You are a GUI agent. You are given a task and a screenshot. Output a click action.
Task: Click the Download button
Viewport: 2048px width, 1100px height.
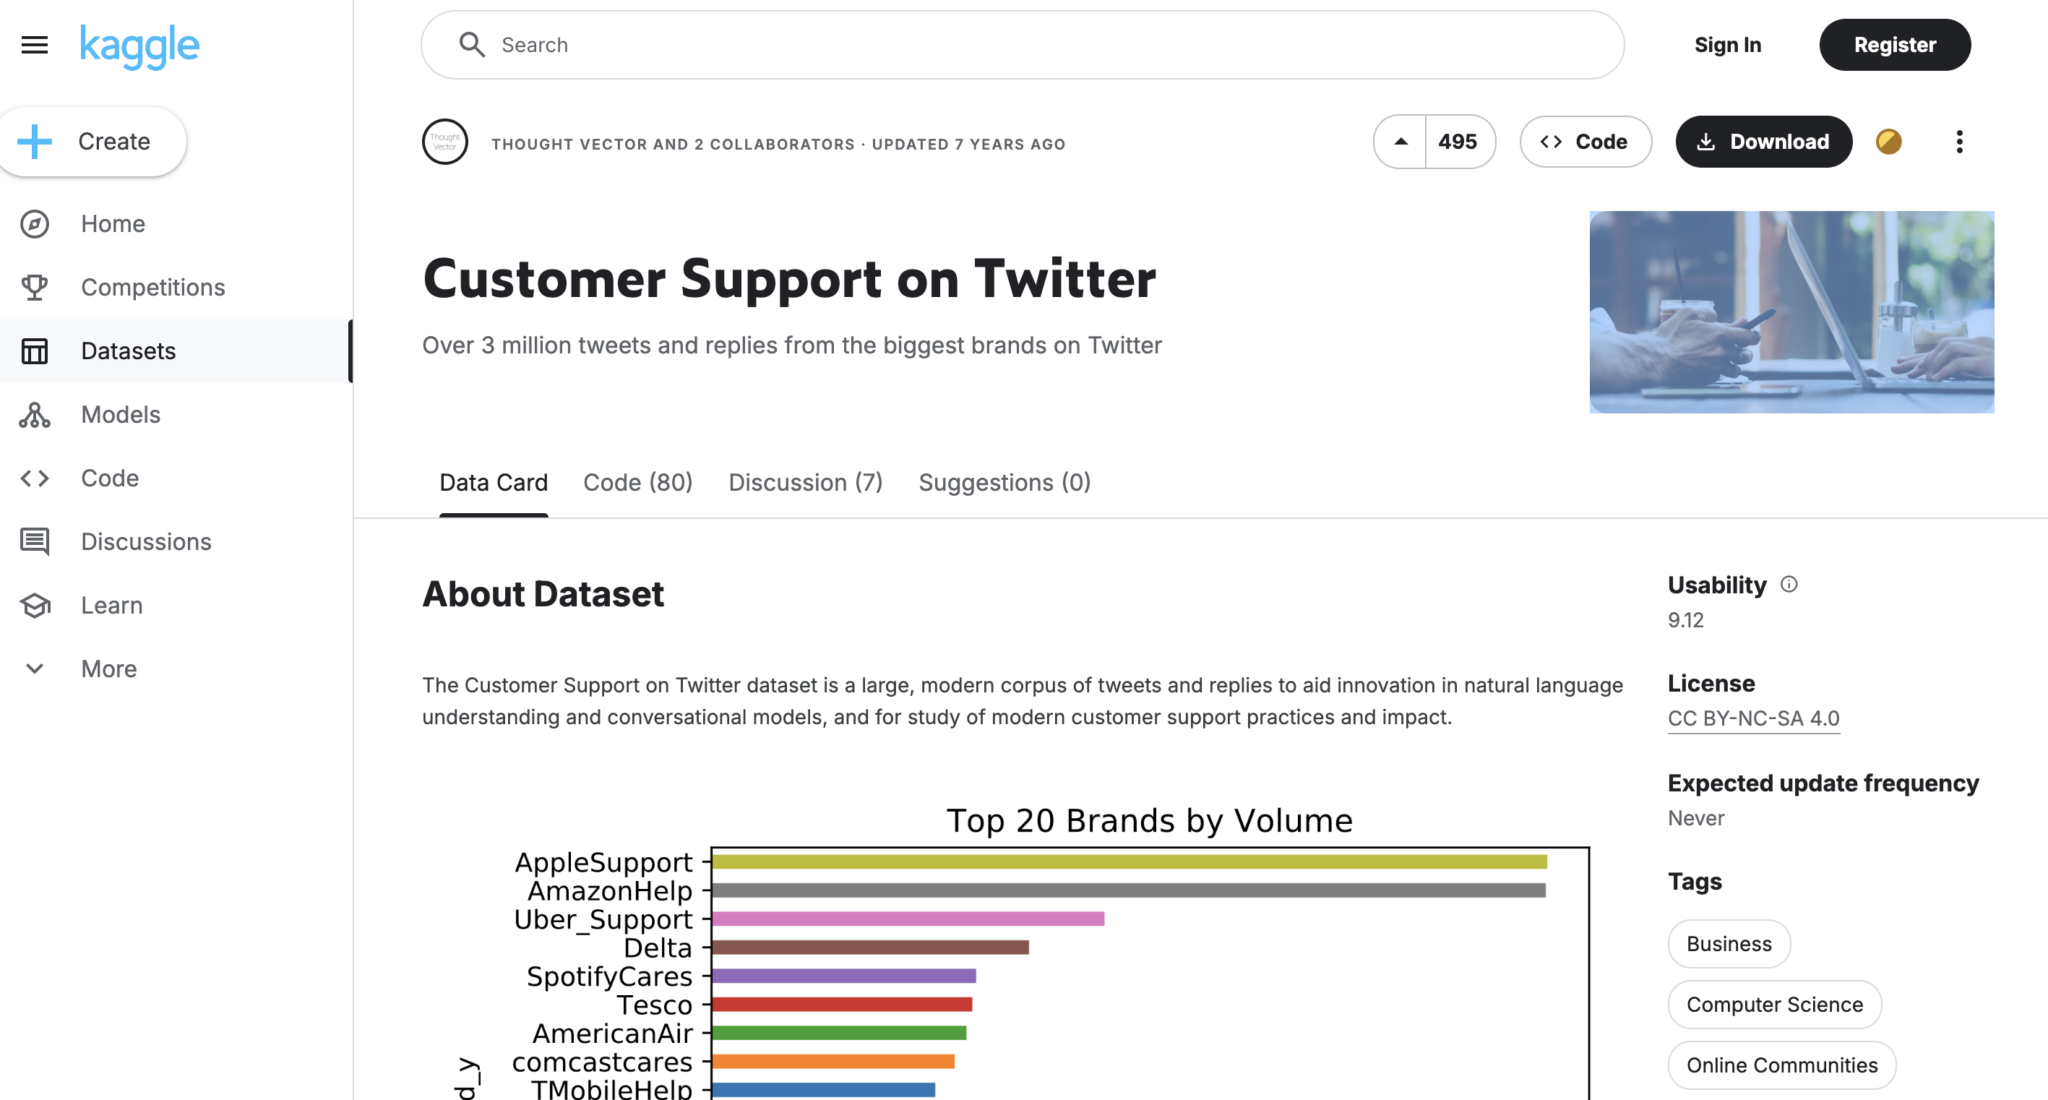click(x=1763, y=142)
